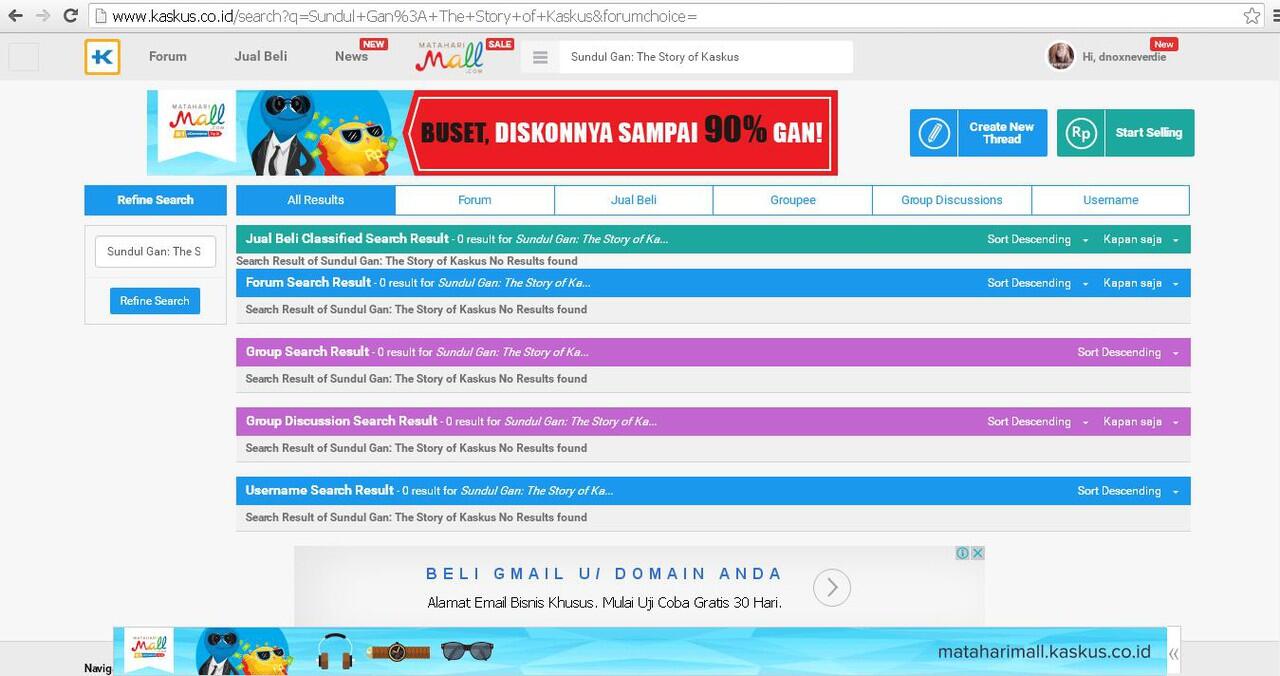Open Forum in top navigation
1280x676 pixels.
click(x=168, y=56)
